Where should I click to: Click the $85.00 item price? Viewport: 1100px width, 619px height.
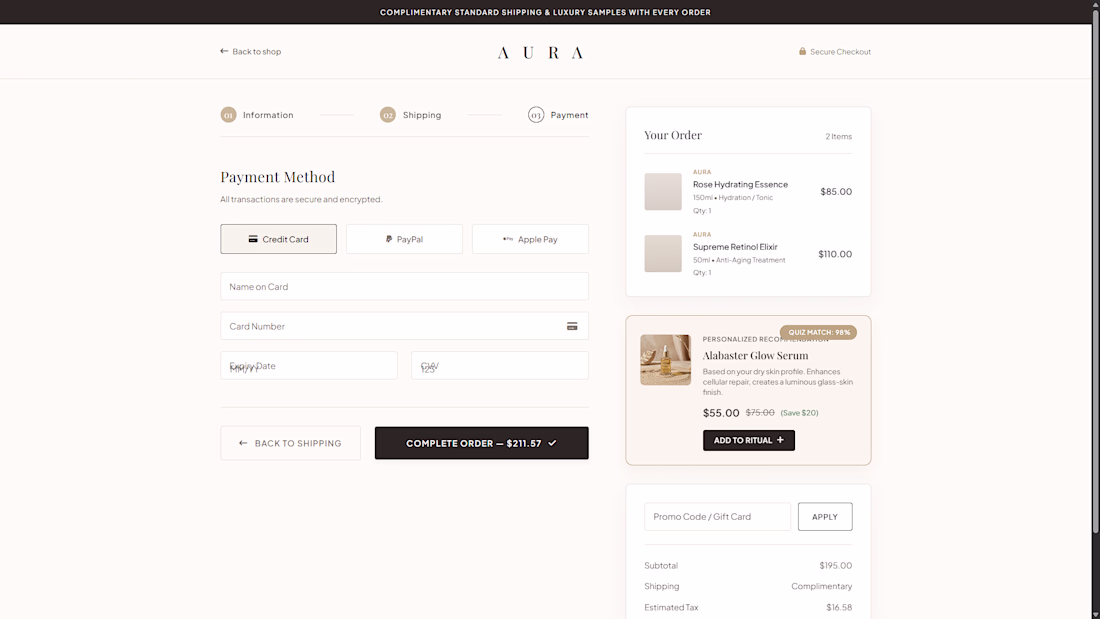tap(836, 192)
